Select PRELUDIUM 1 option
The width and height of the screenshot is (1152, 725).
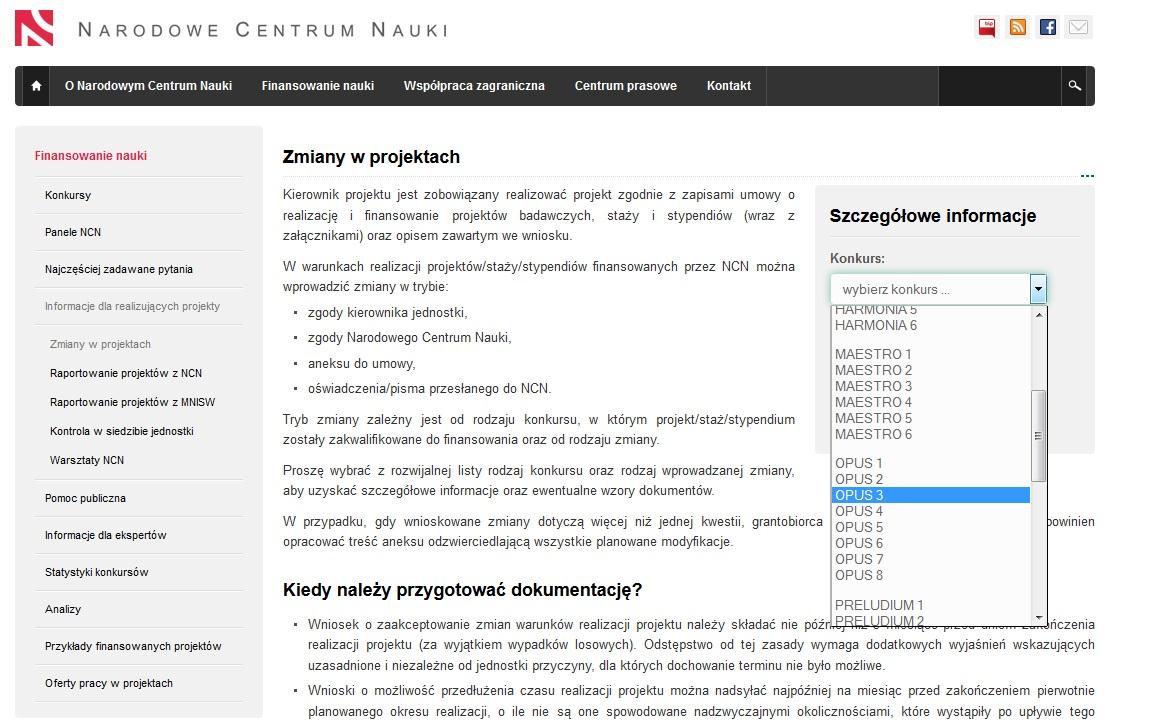pyautogui.click(x=931, y=605)
